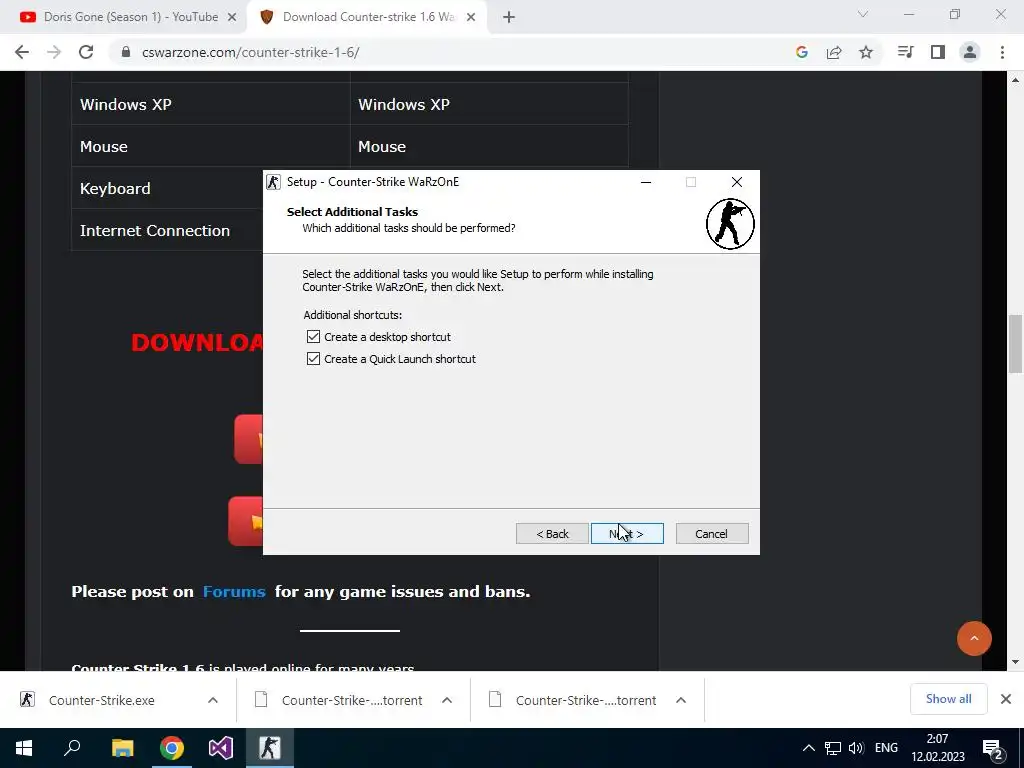Viewport: 1024px width, 768px height.
Task: Open Windows taskbar search
Action: point(72,748)
